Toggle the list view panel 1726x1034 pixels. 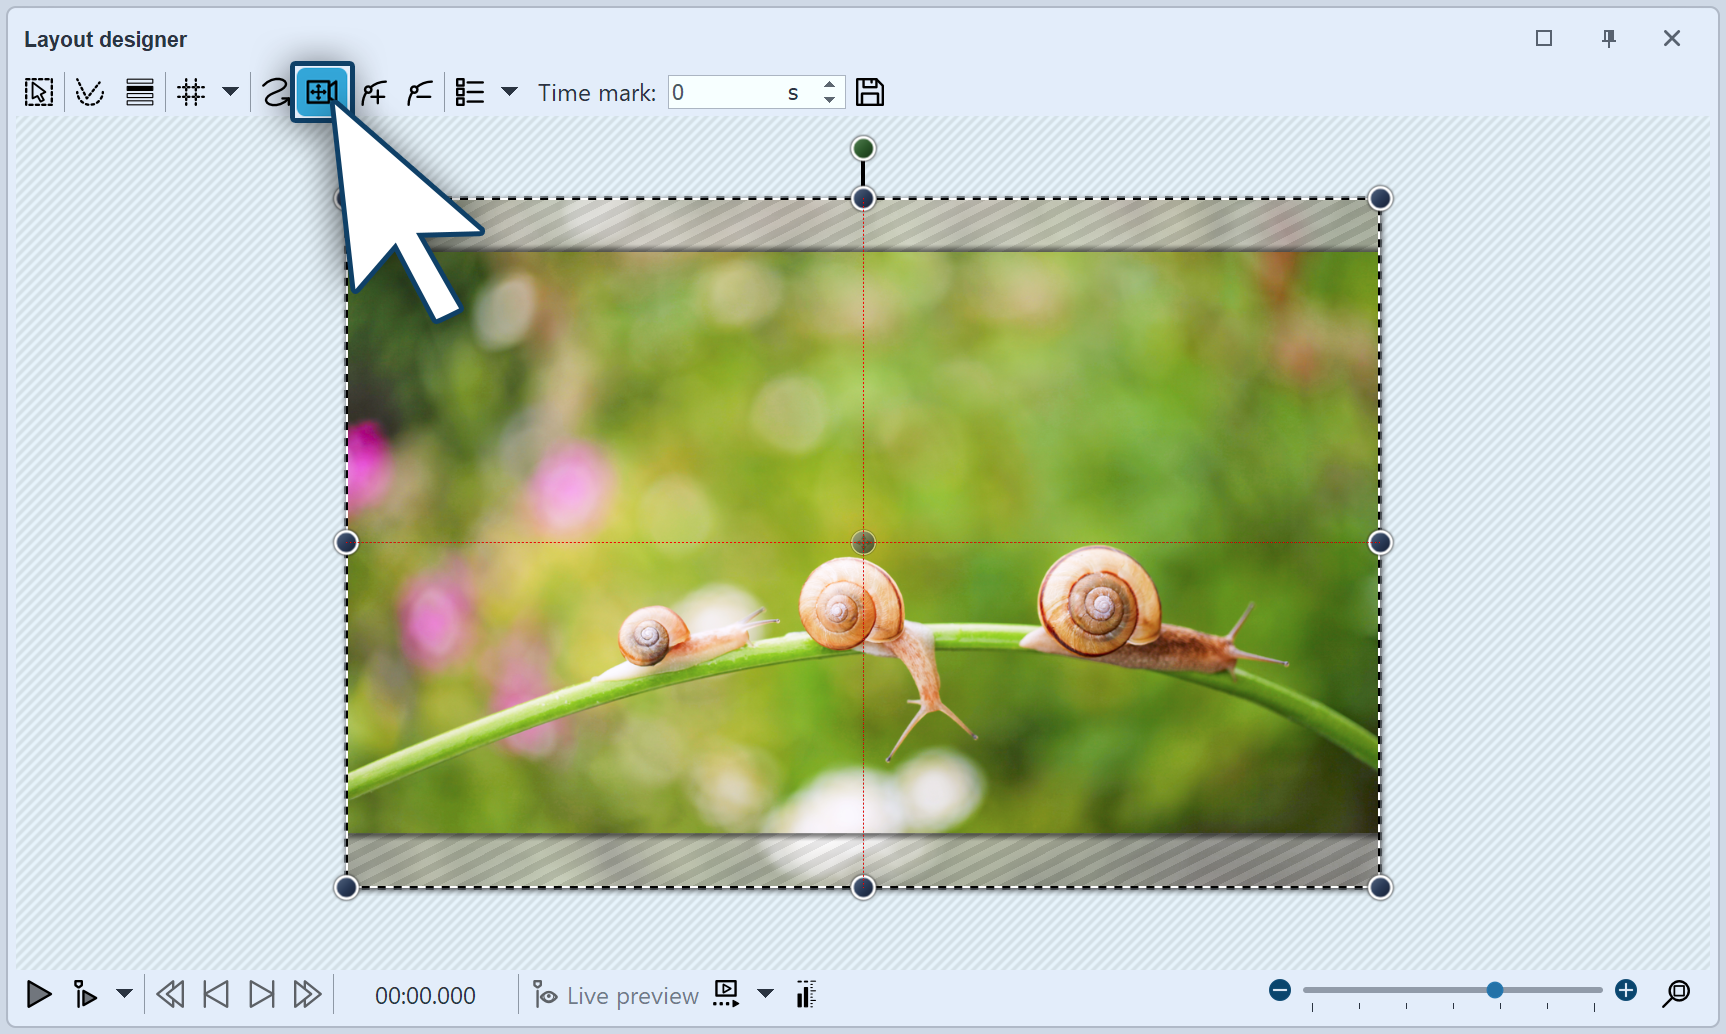468,92
